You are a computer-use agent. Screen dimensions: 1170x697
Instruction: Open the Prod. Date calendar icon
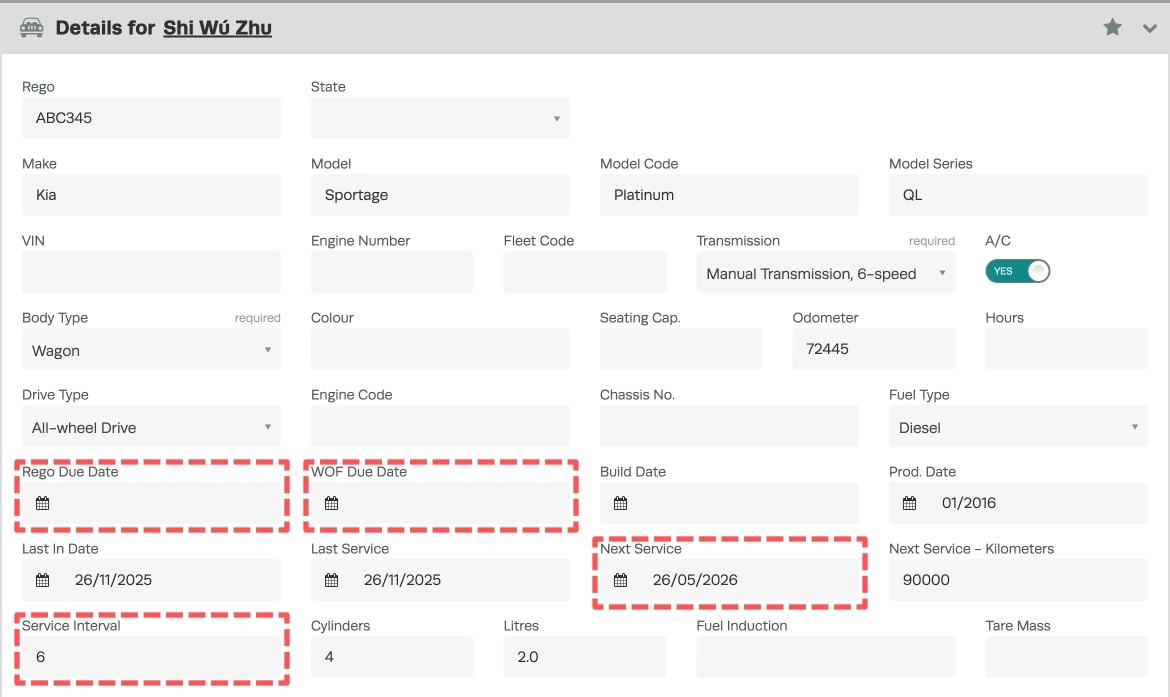[909, 504]
